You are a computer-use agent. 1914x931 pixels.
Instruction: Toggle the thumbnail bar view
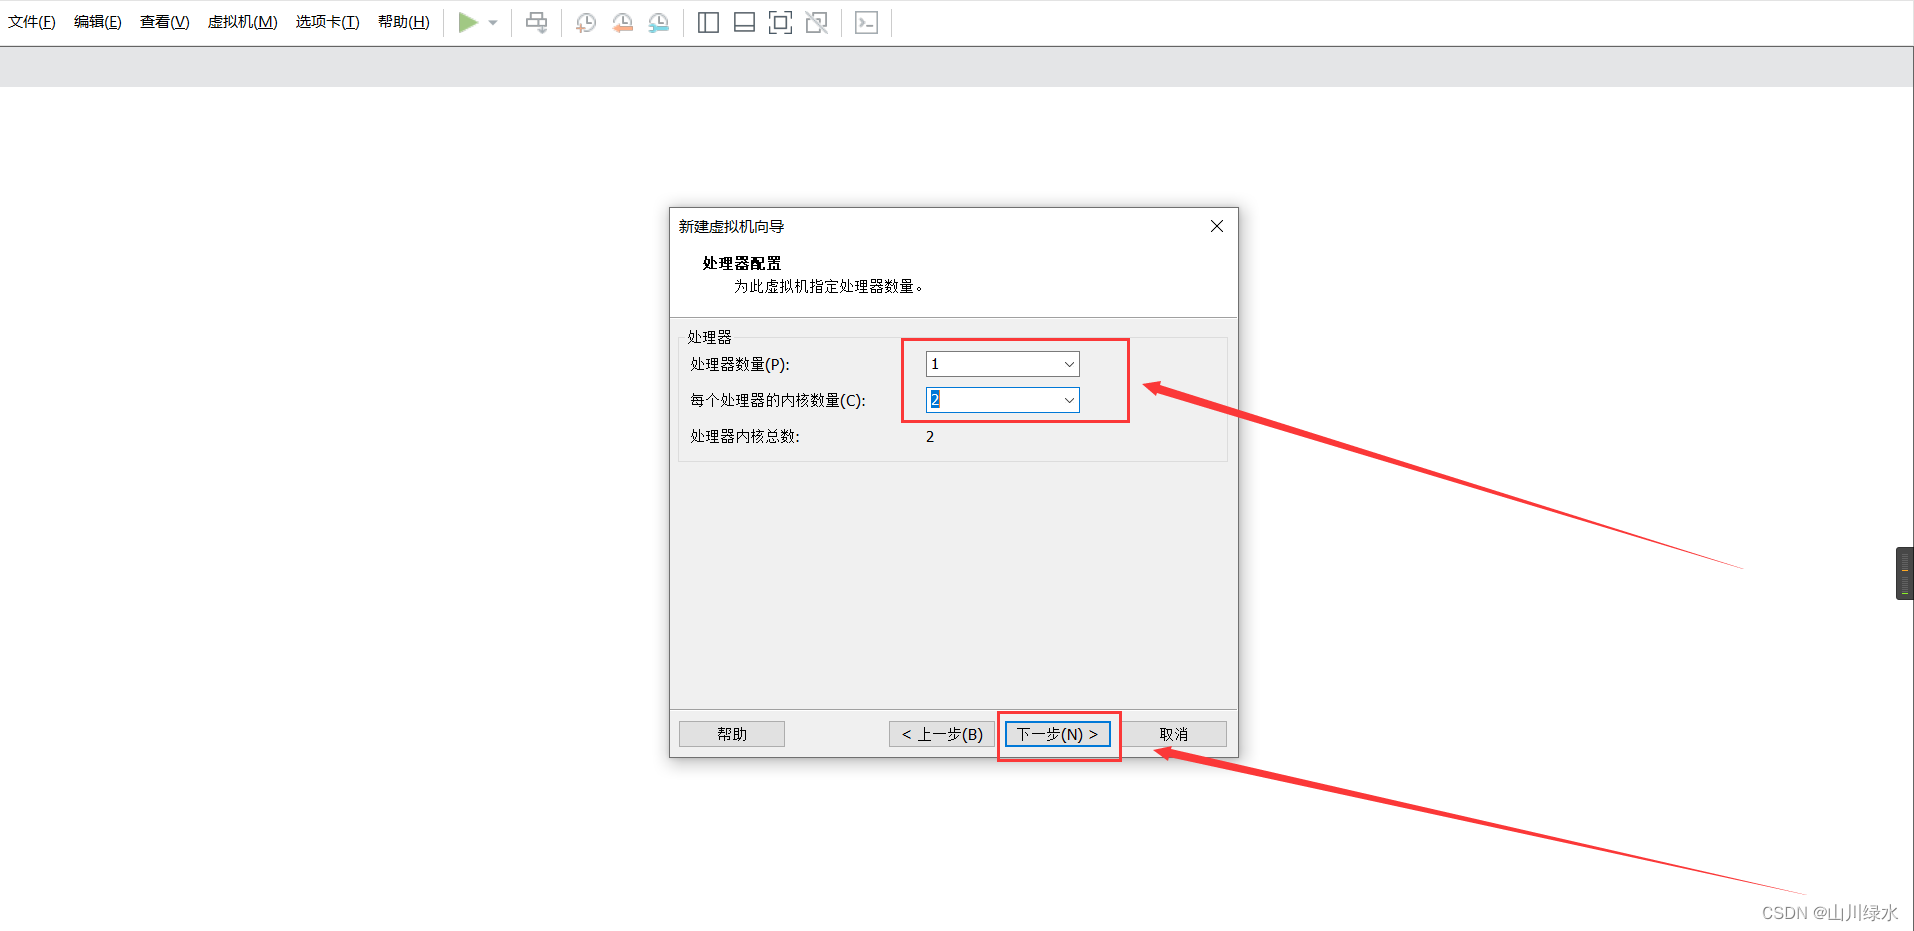click(744, 22)
